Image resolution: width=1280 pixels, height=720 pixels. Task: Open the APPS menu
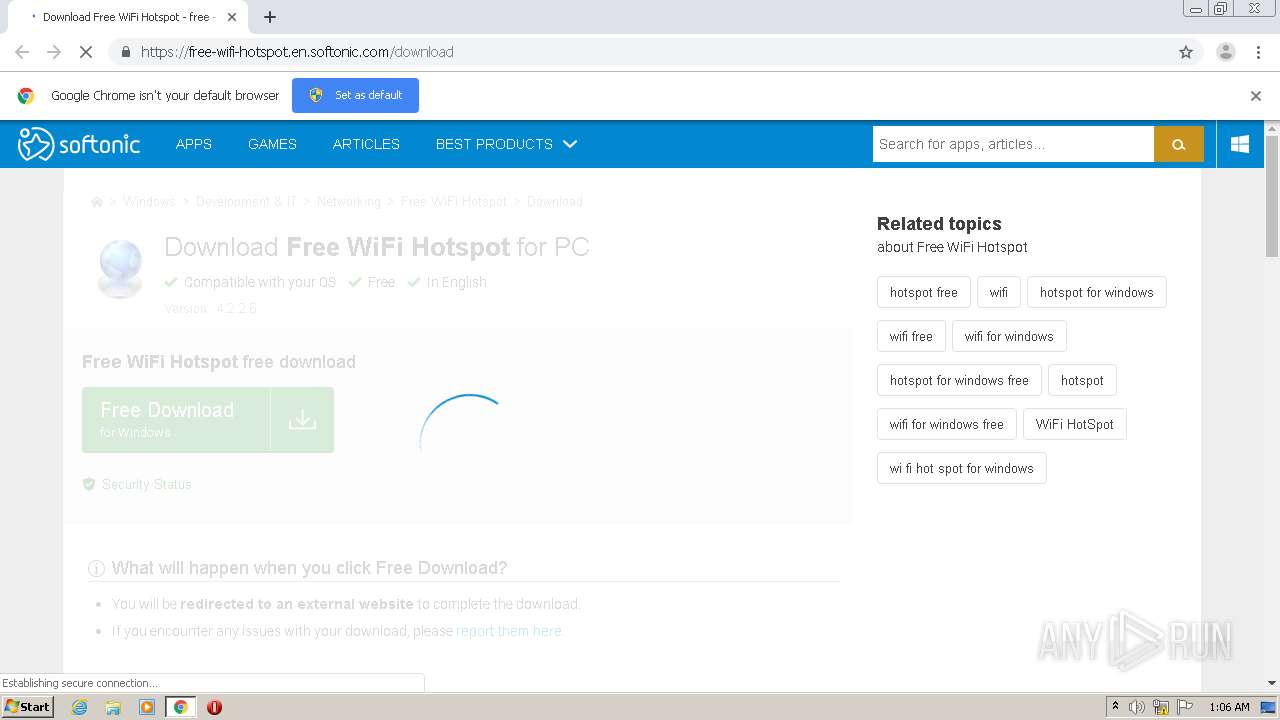click(194, 144)
